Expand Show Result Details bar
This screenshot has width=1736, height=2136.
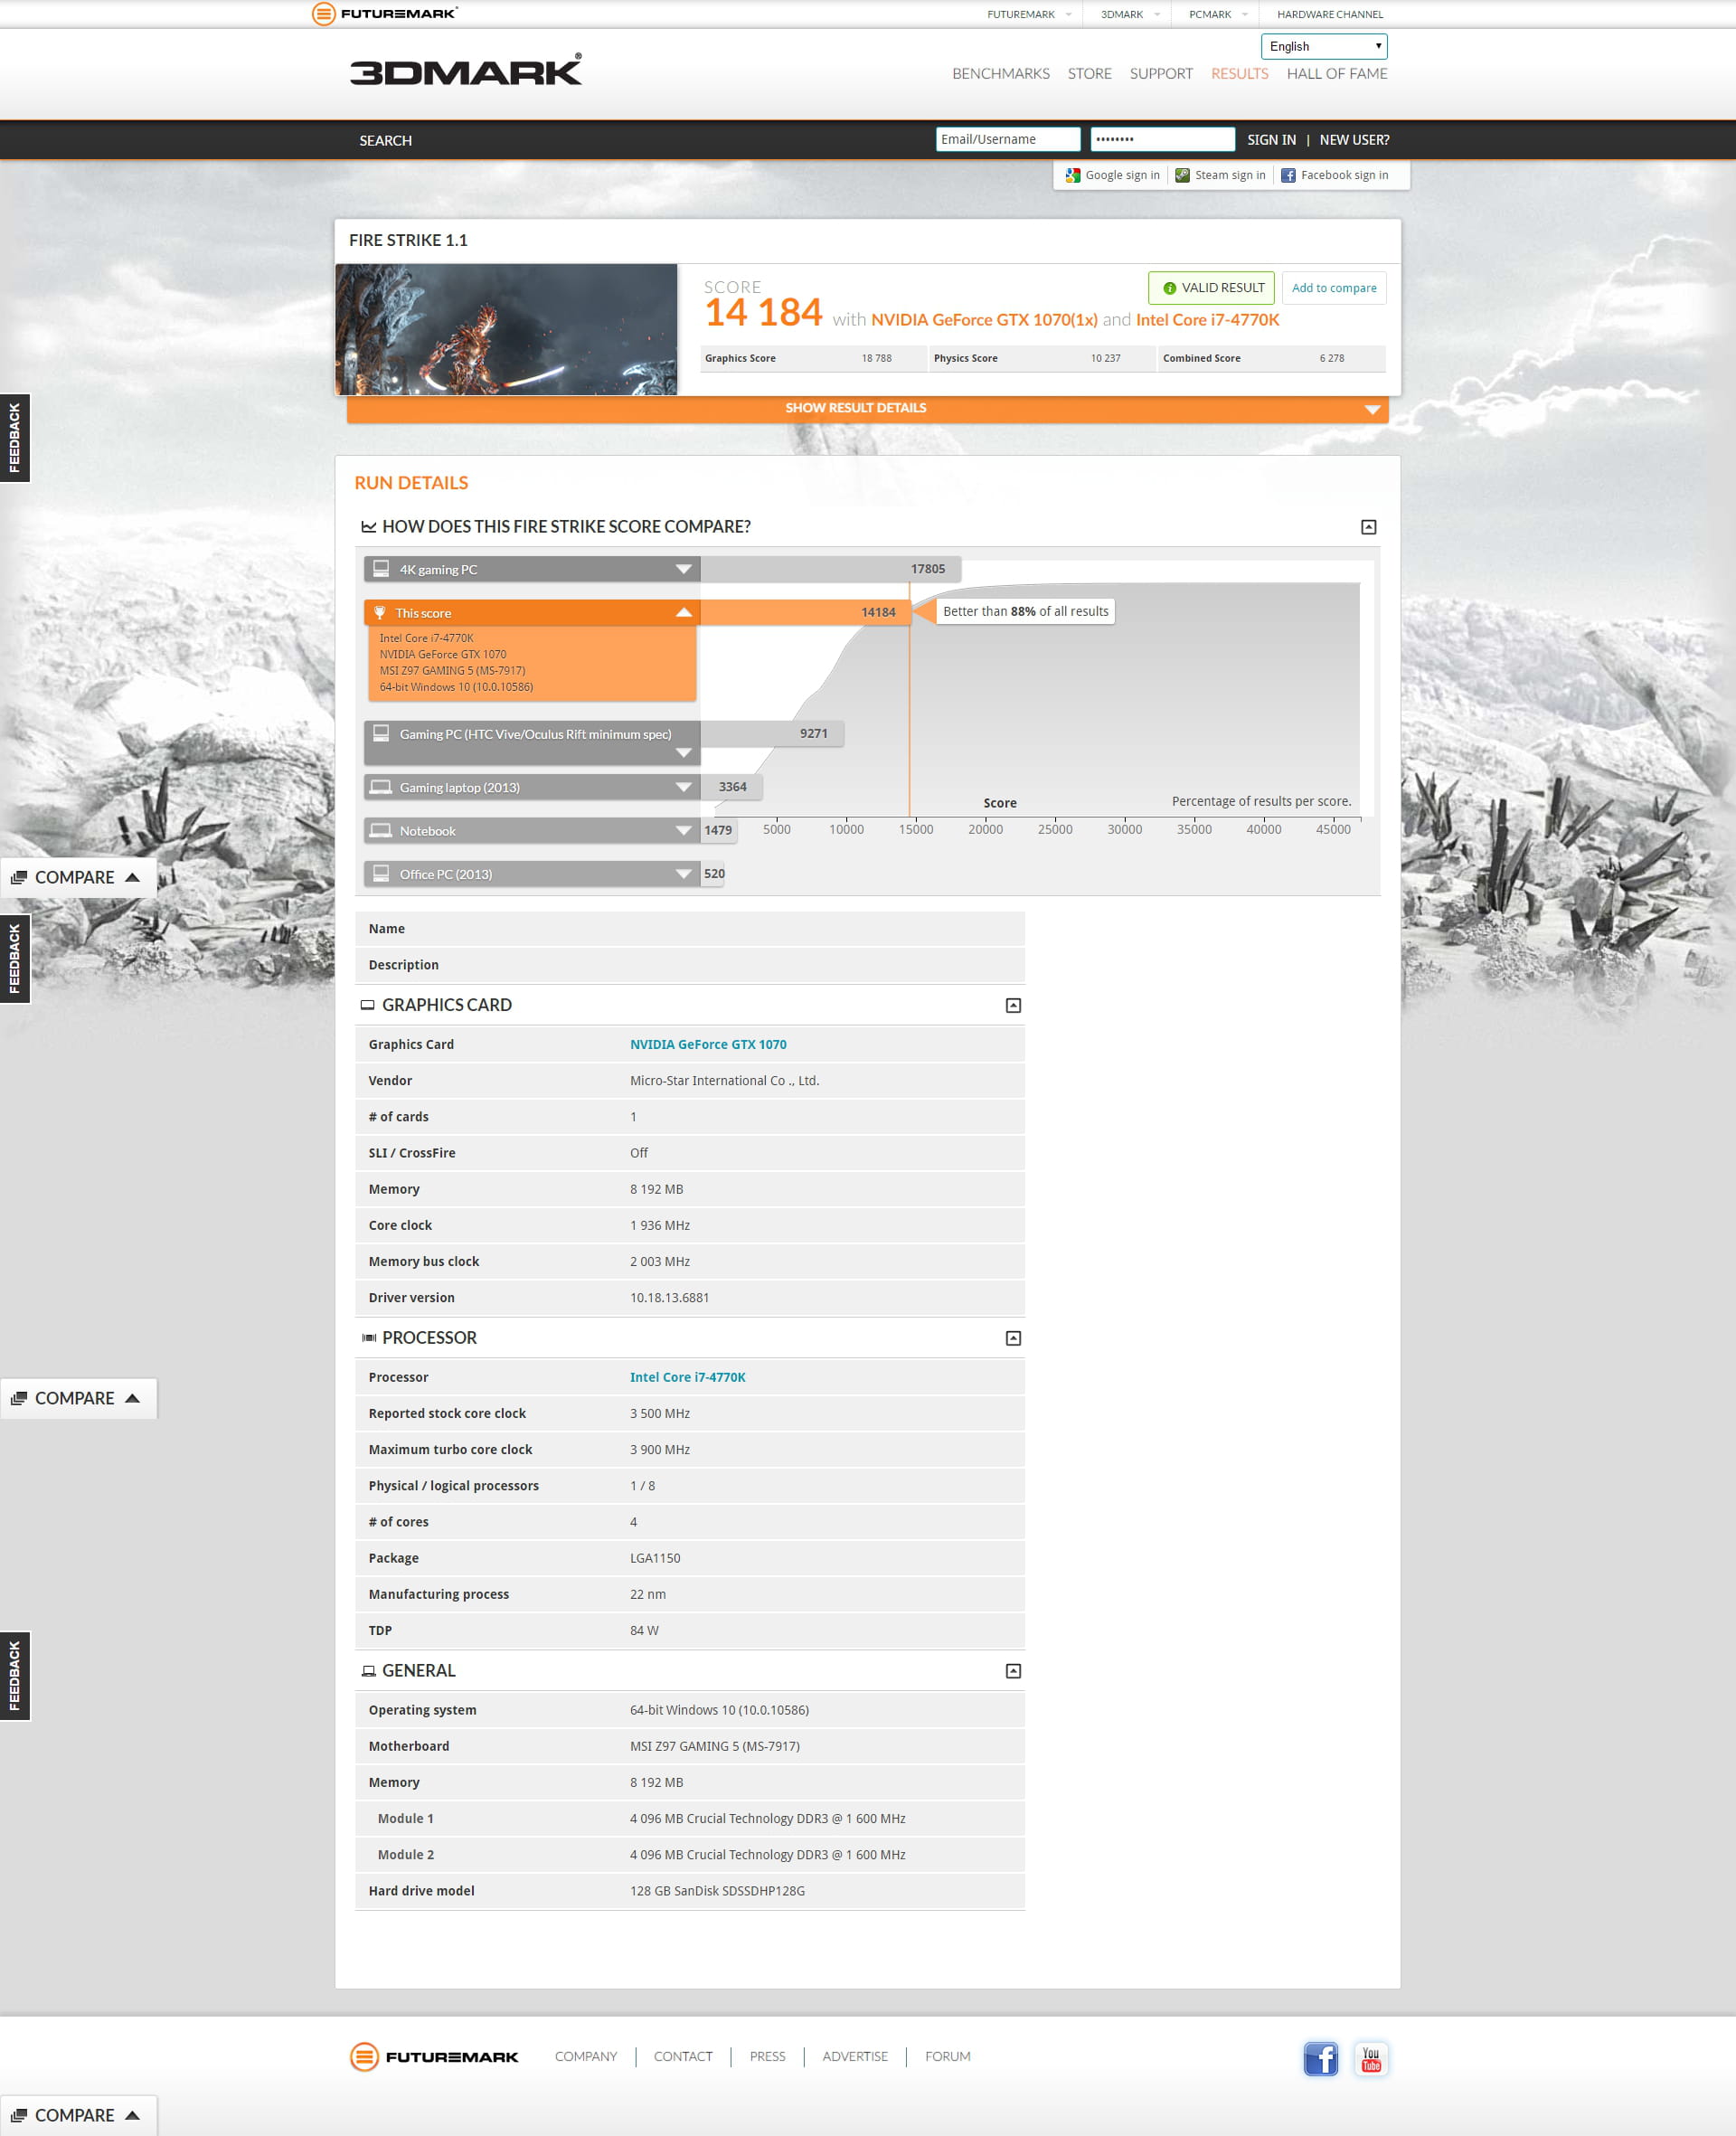[x=867, y=408]
